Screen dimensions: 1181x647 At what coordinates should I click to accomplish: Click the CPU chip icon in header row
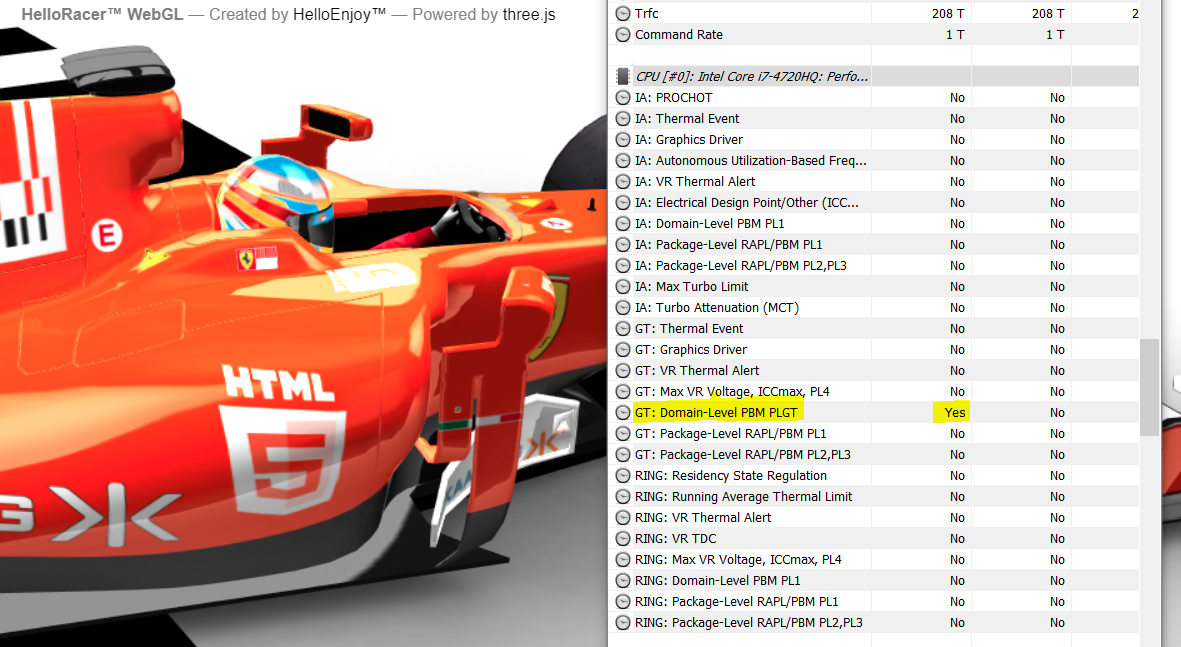pyautogui.click(x=623, y=76)
